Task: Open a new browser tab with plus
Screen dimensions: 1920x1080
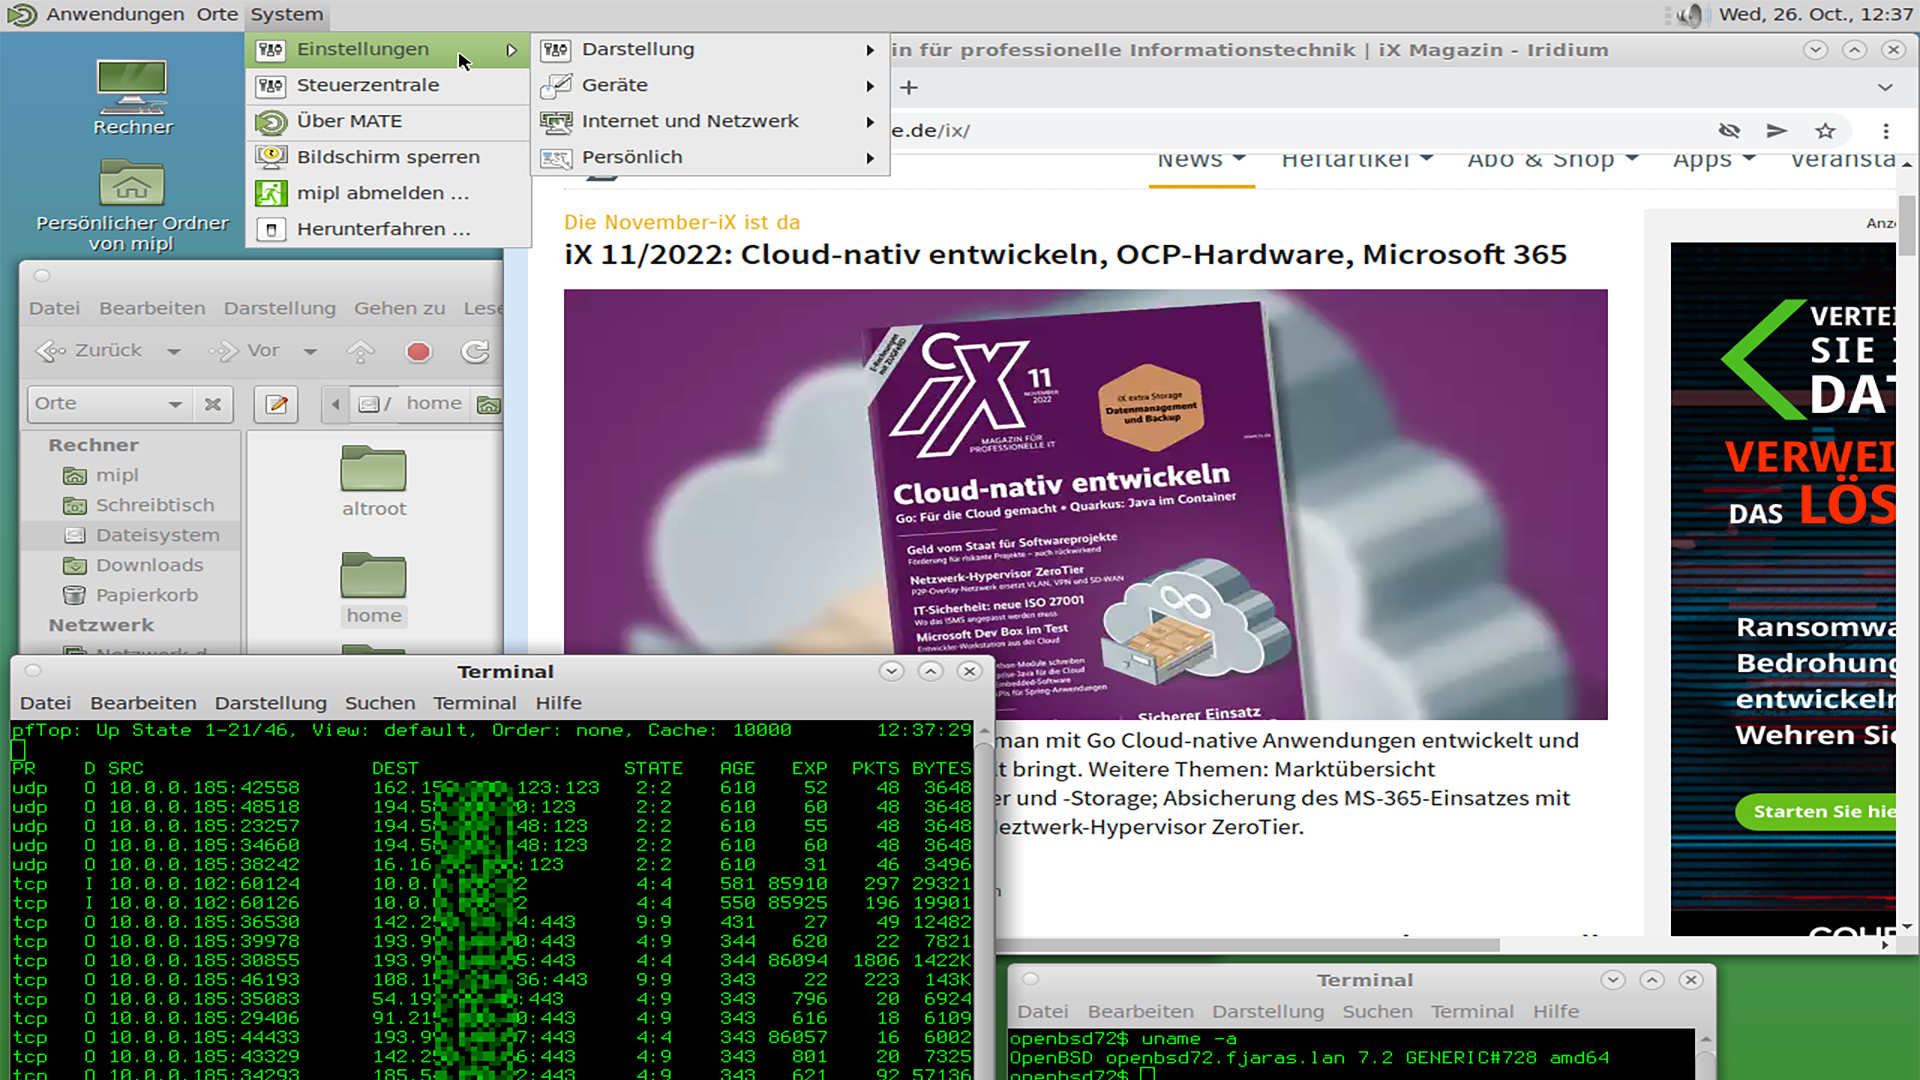Action: pos(908,88)
